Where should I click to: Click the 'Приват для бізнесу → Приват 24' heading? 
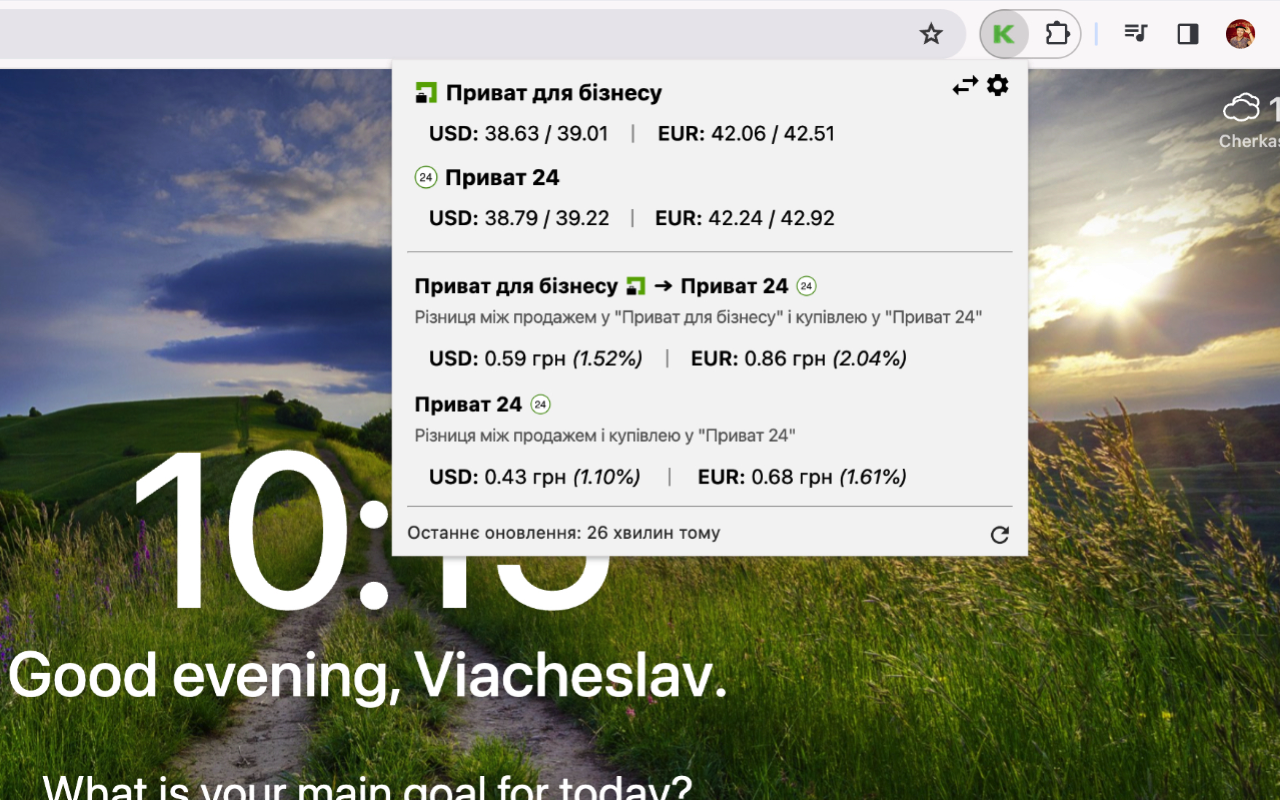coord(616,287)
